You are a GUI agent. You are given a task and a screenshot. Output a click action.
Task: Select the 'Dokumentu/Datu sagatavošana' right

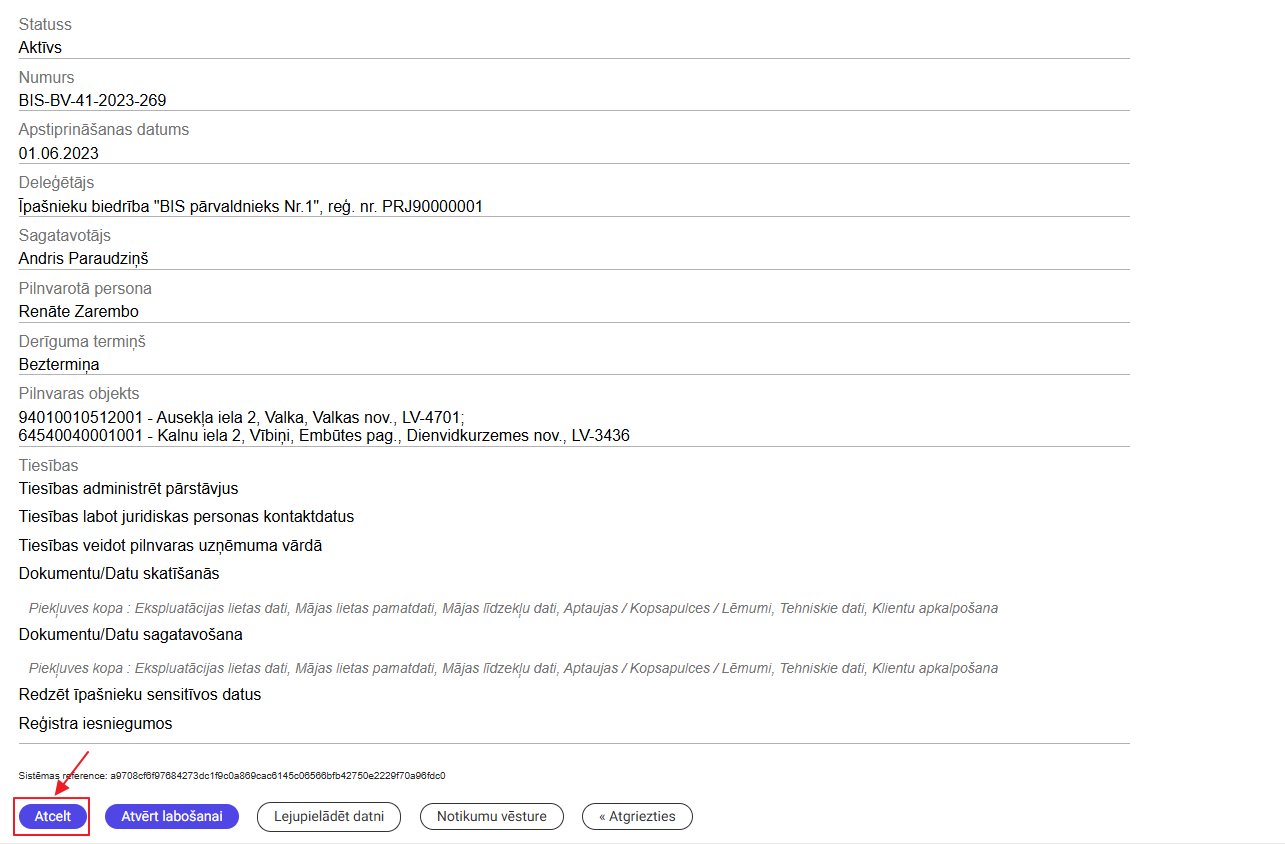click(x=130, y=634)
